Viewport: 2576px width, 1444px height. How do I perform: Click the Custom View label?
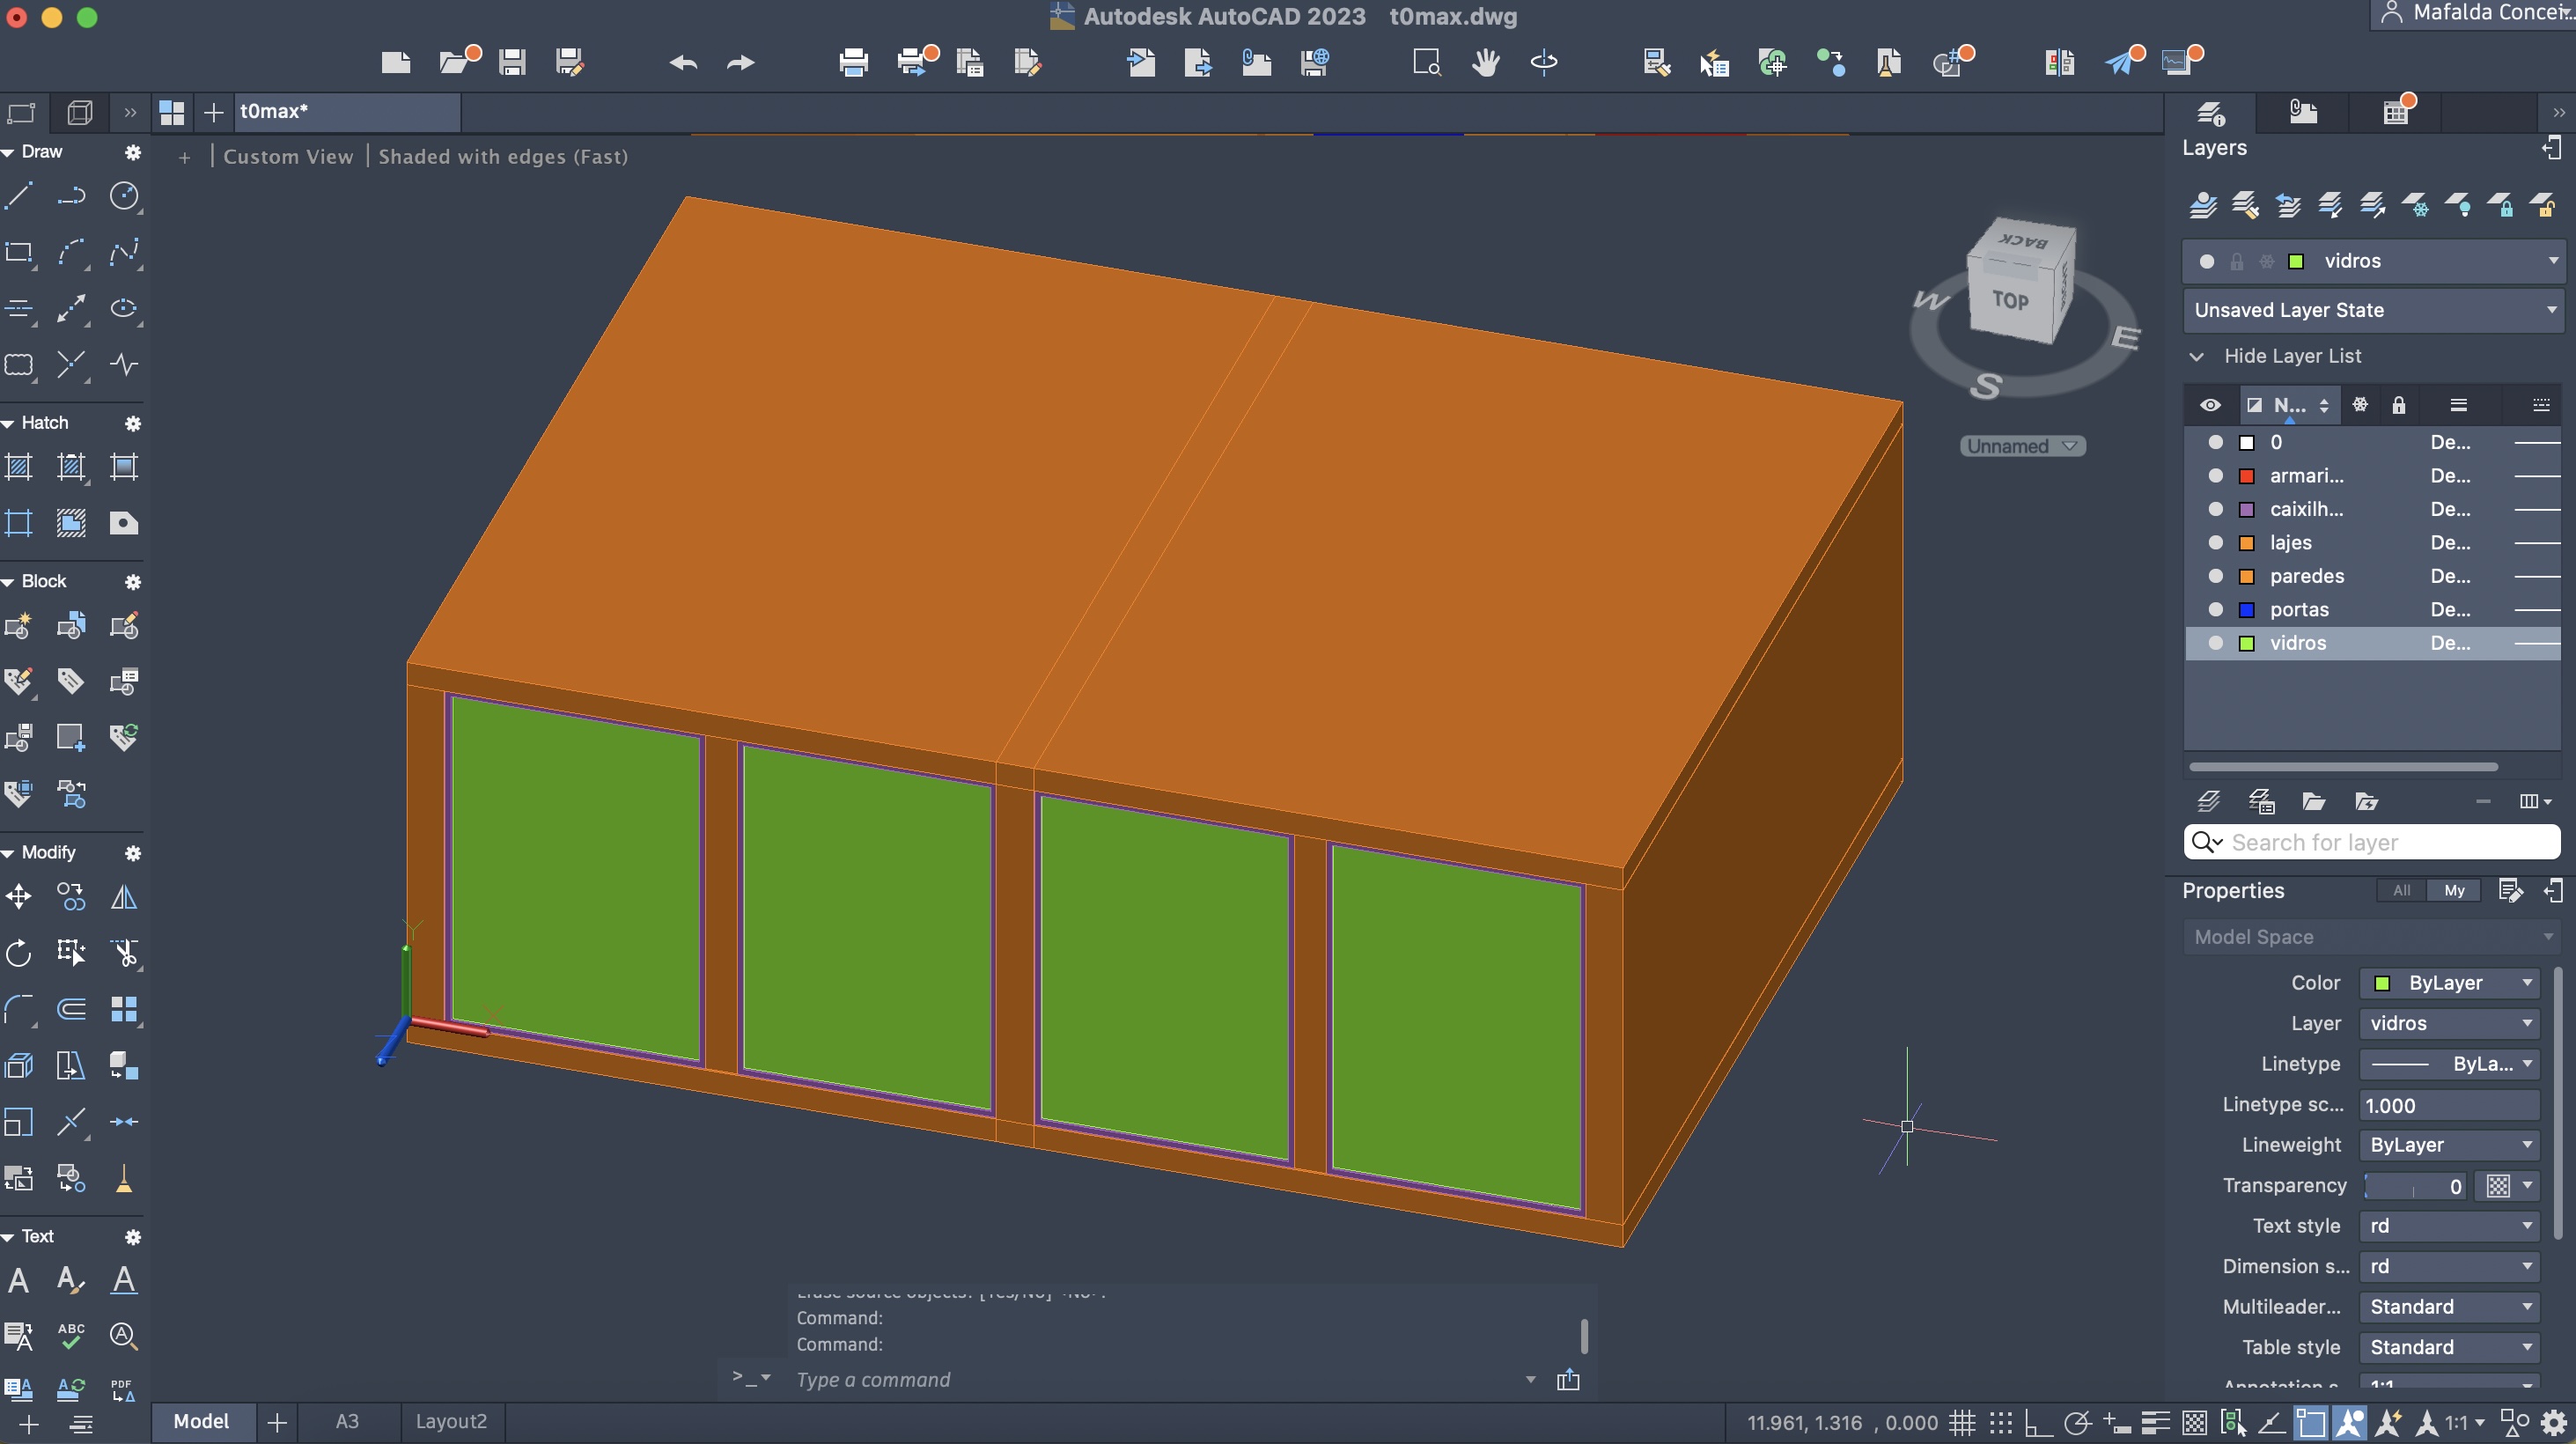pyautogui.click(x=288, y=157)
